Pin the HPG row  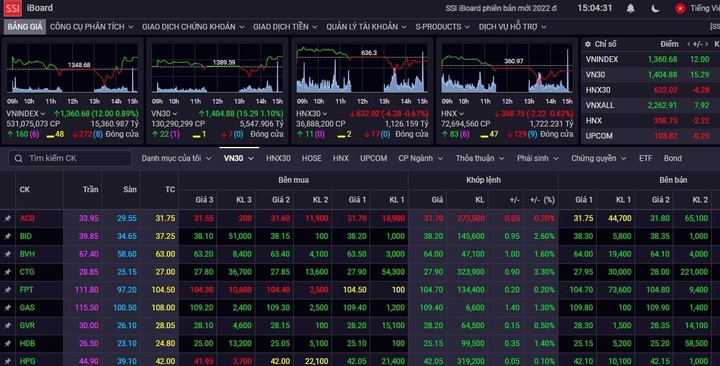pyautogui.click(x=8, y=361)
